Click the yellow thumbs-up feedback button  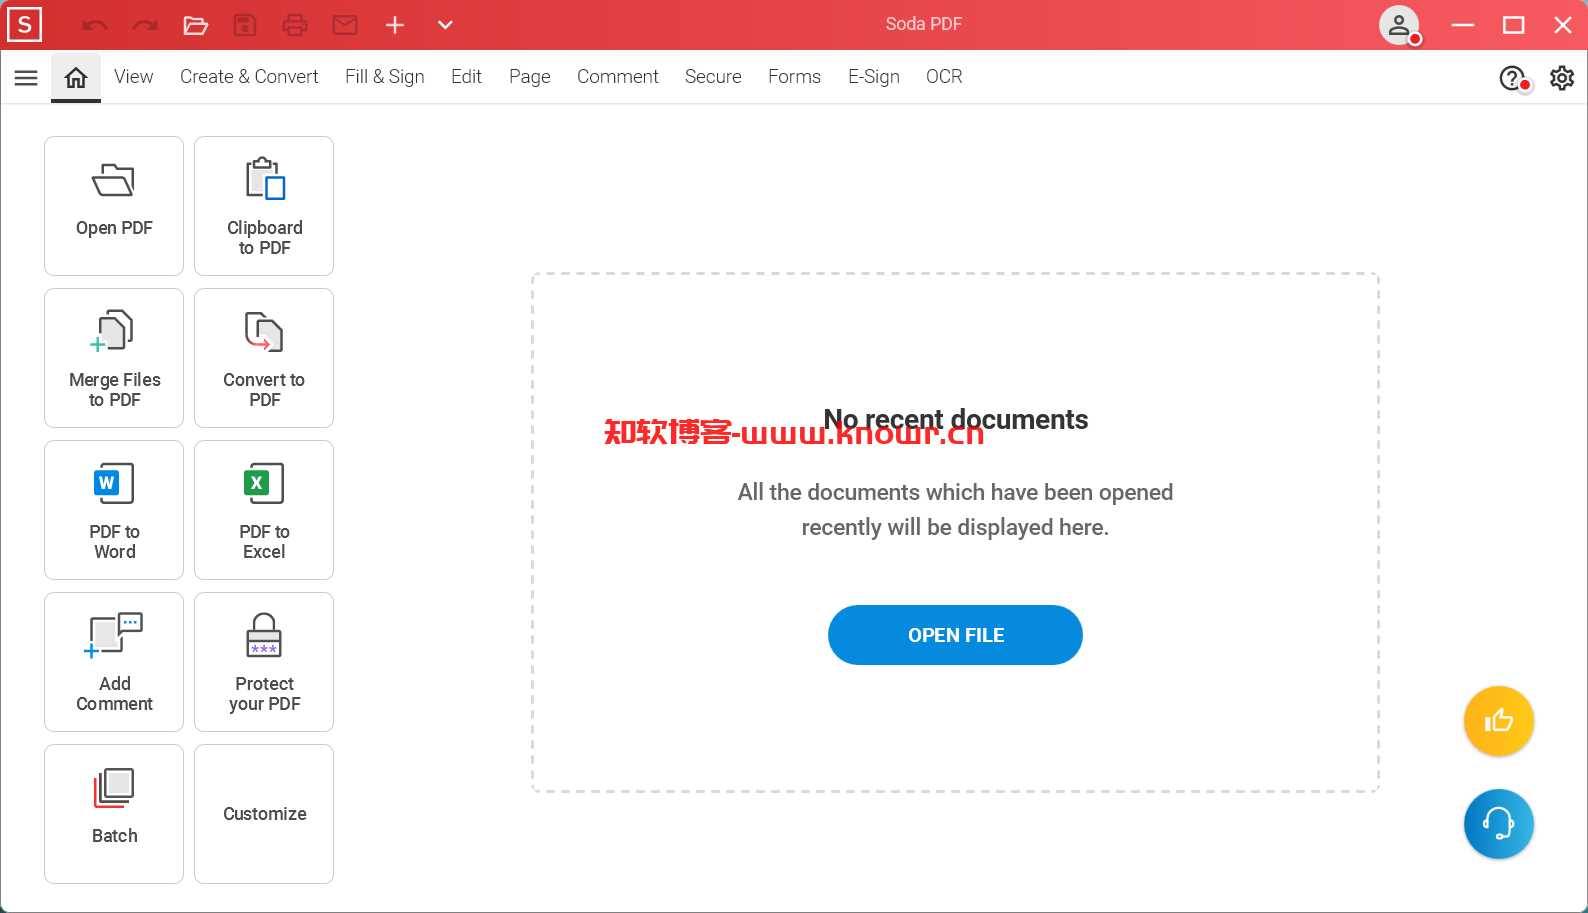1498,721
